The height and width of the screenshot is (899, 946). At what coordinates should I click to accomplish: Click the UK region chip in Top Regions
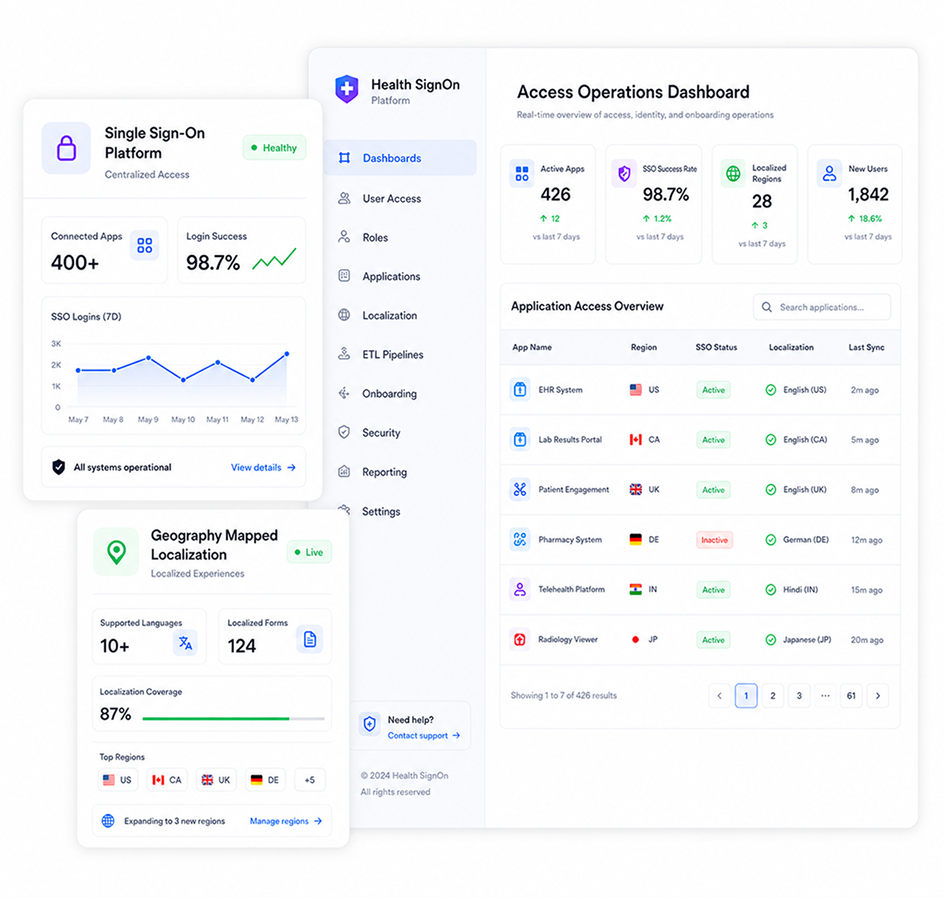click(x=216, y=780)
